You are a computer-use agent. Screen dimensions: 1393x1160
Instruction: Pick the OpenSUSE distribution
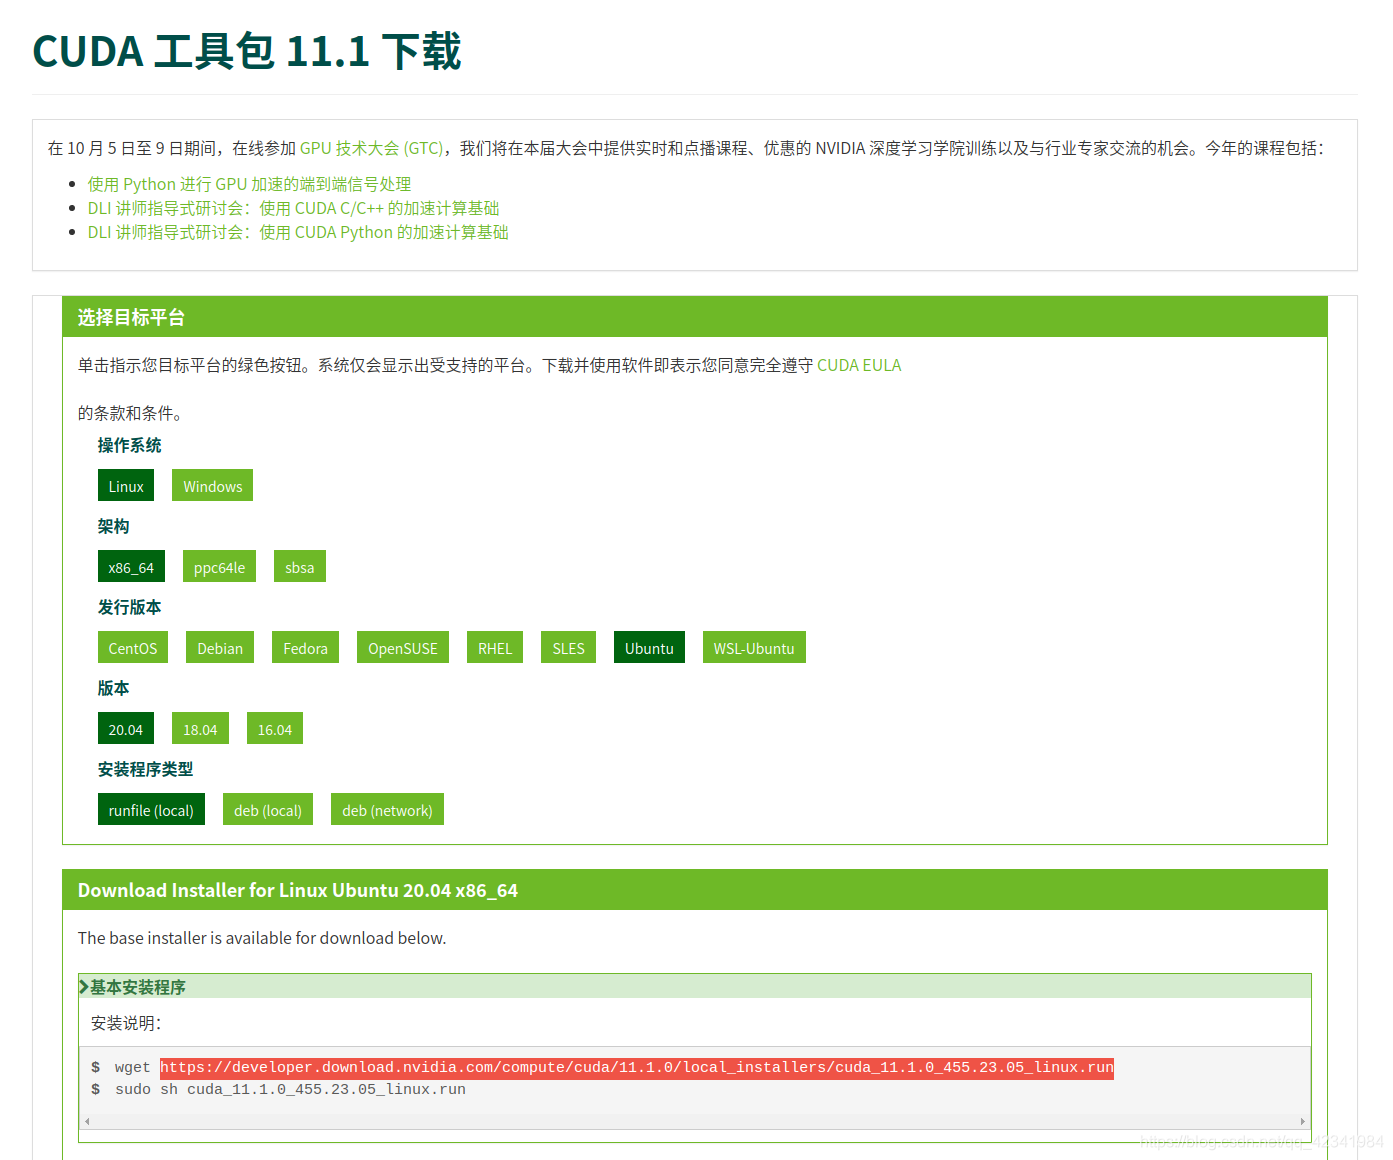click(403, 648)
